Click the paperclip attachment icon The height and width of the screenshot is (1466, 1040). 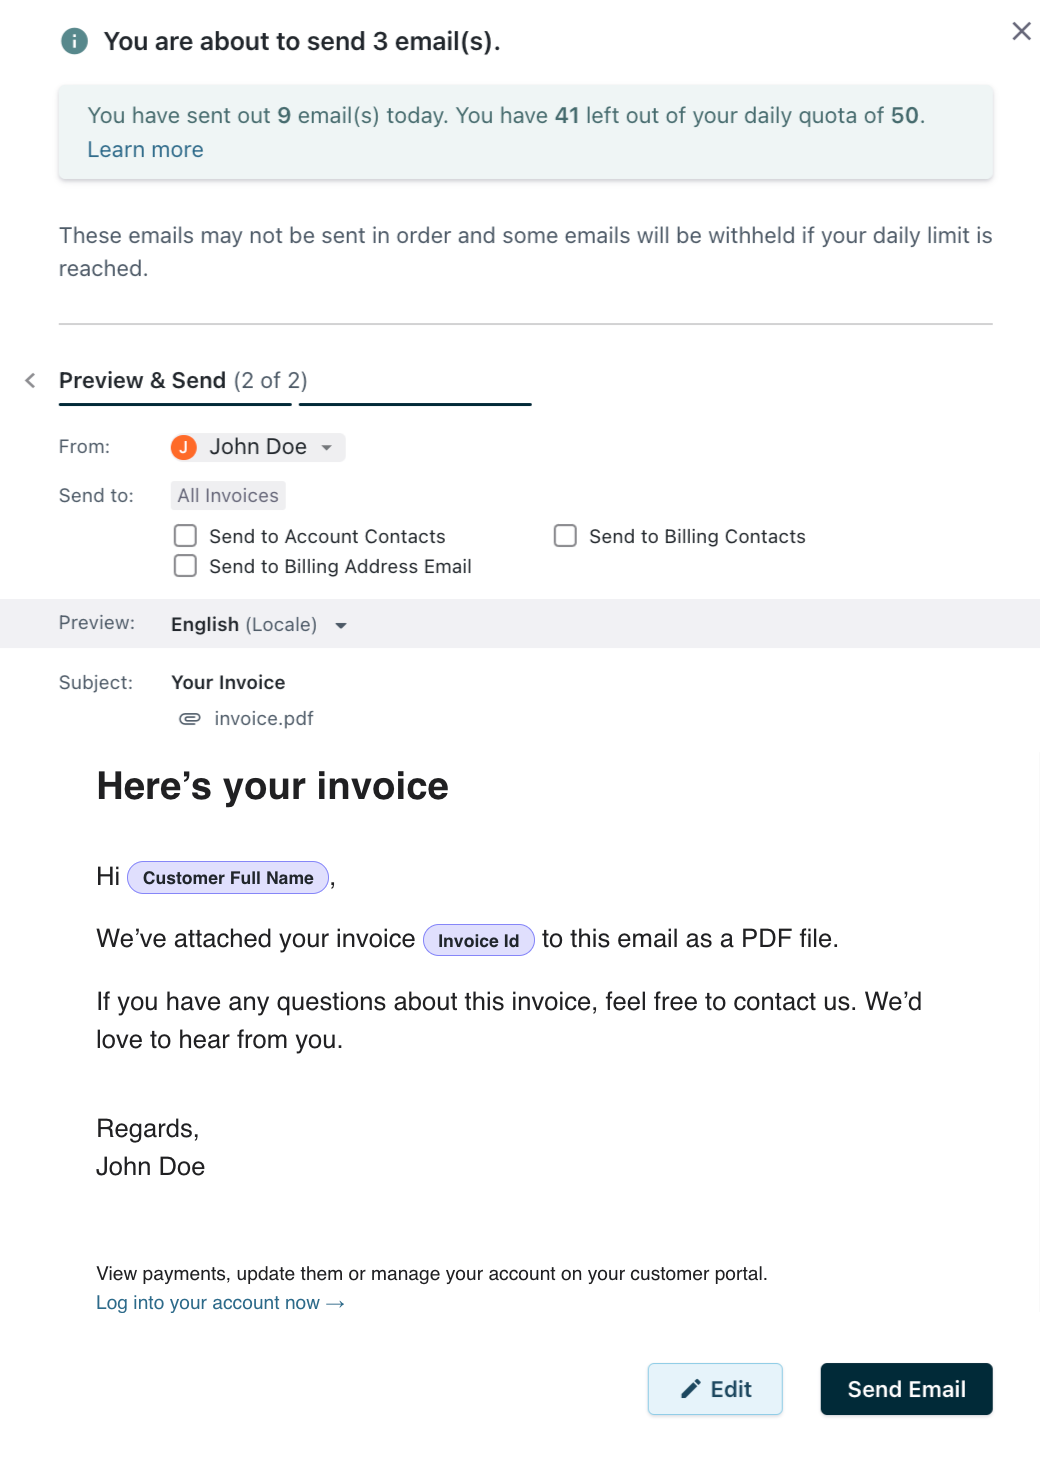pos(189,719)
